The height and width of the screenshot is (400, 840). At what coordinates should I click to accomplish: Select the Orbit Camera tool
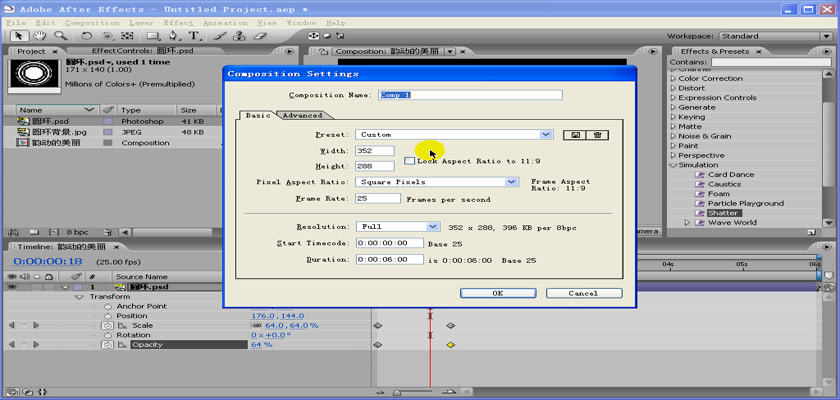107,36
